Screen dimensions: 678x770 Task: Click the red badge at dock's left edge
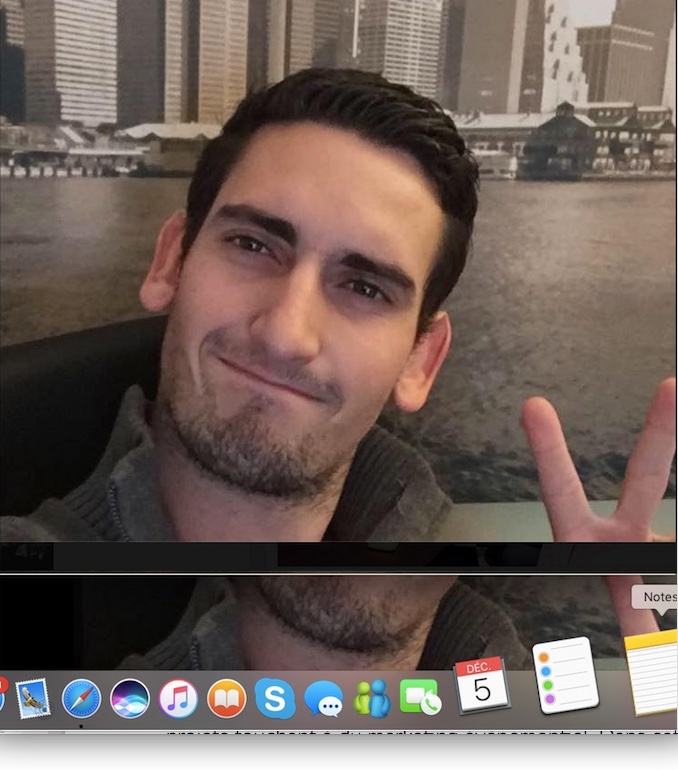click(x=3, y=685)
